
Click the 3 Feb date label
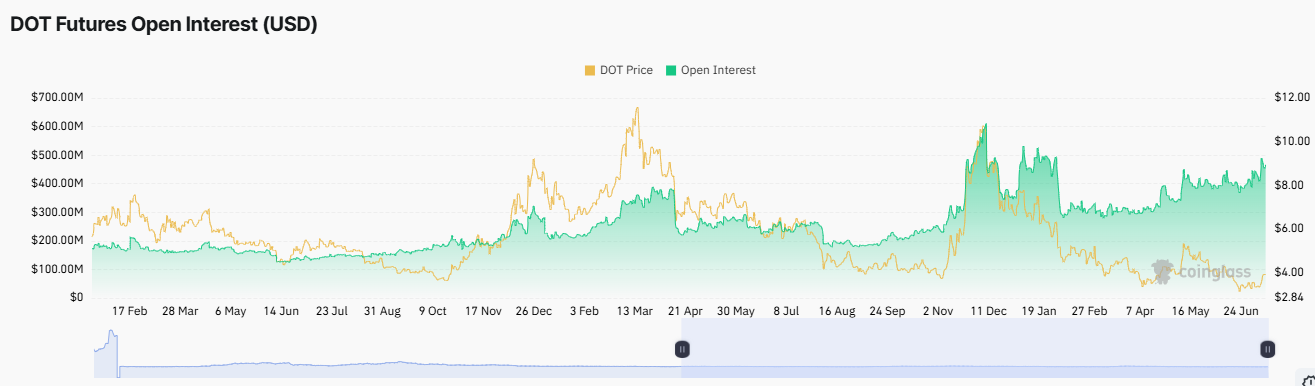click(x=584, y=312)
